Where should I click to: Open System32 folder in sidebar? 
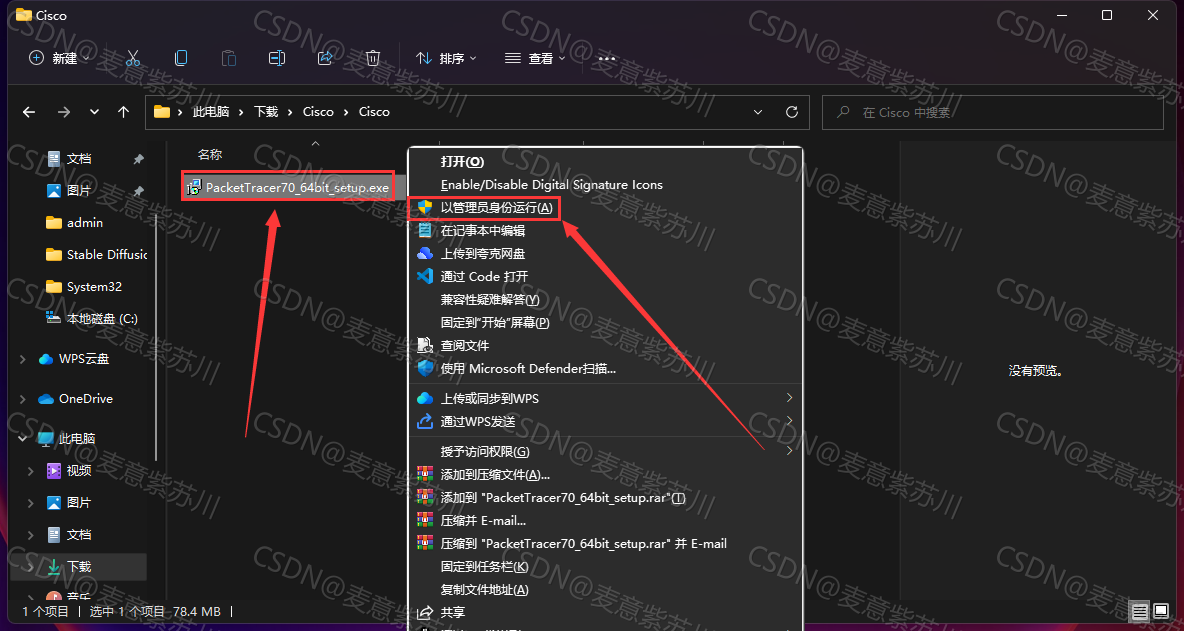point(94,287)
